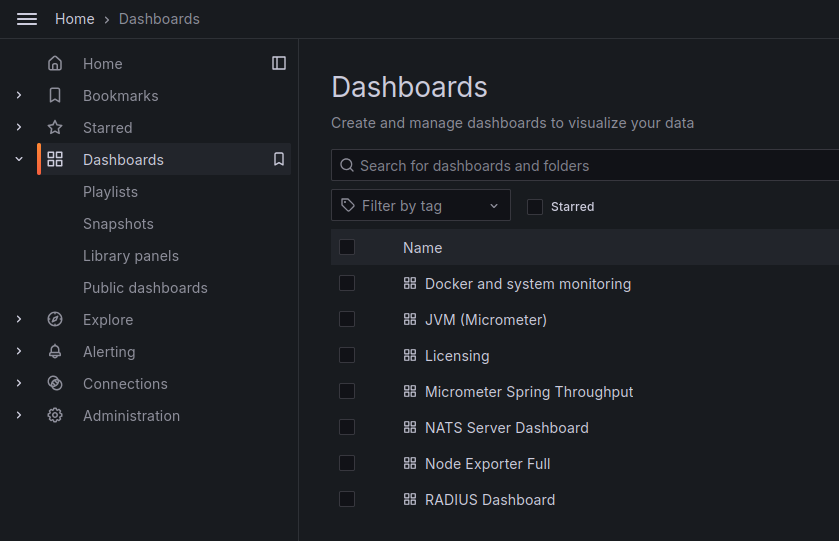Click the Starred star icon in sidebar
The height and width of the screenshot is (541, 839).
tap(55, 128)
